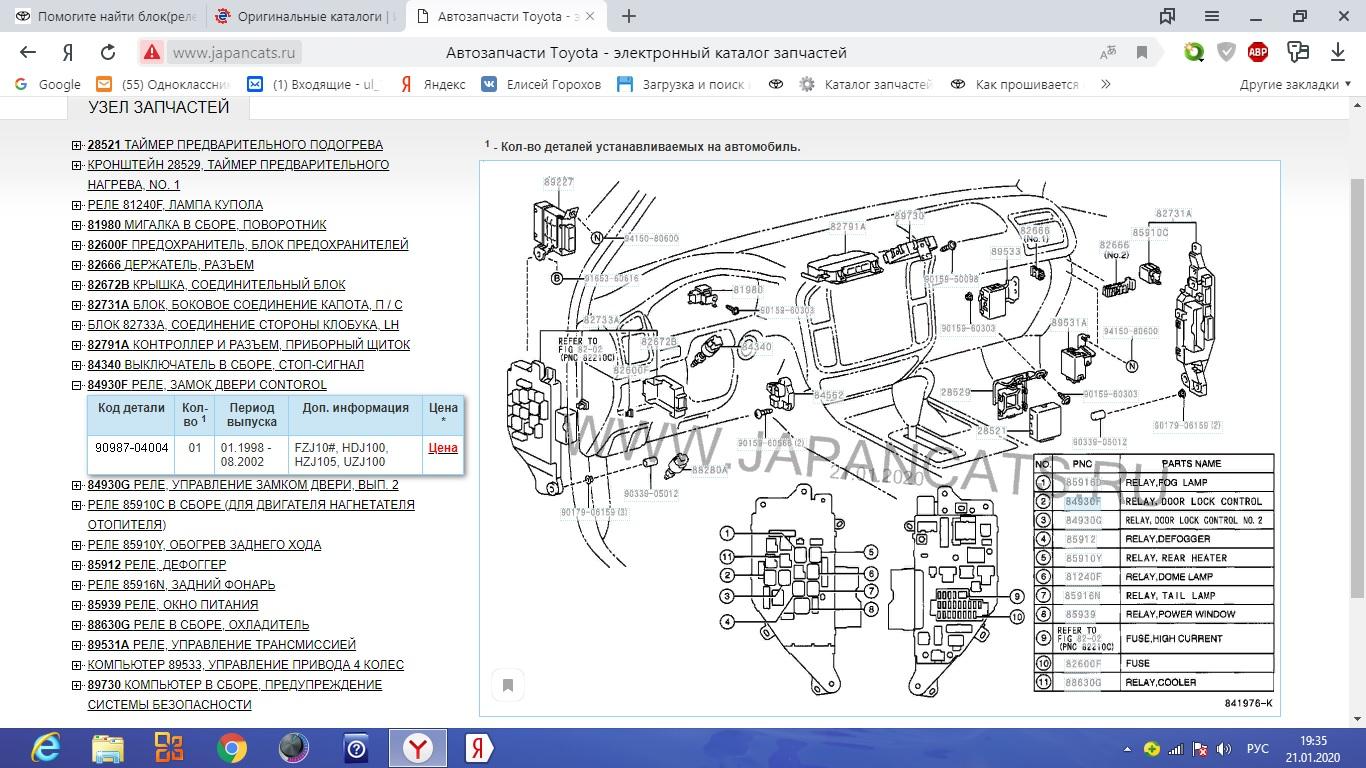The width and height of the screenshot is (1366, 768).
Task: Open РЕЛЕ 85910C В СБОРЕ link
Action: [x=251, y=514]
